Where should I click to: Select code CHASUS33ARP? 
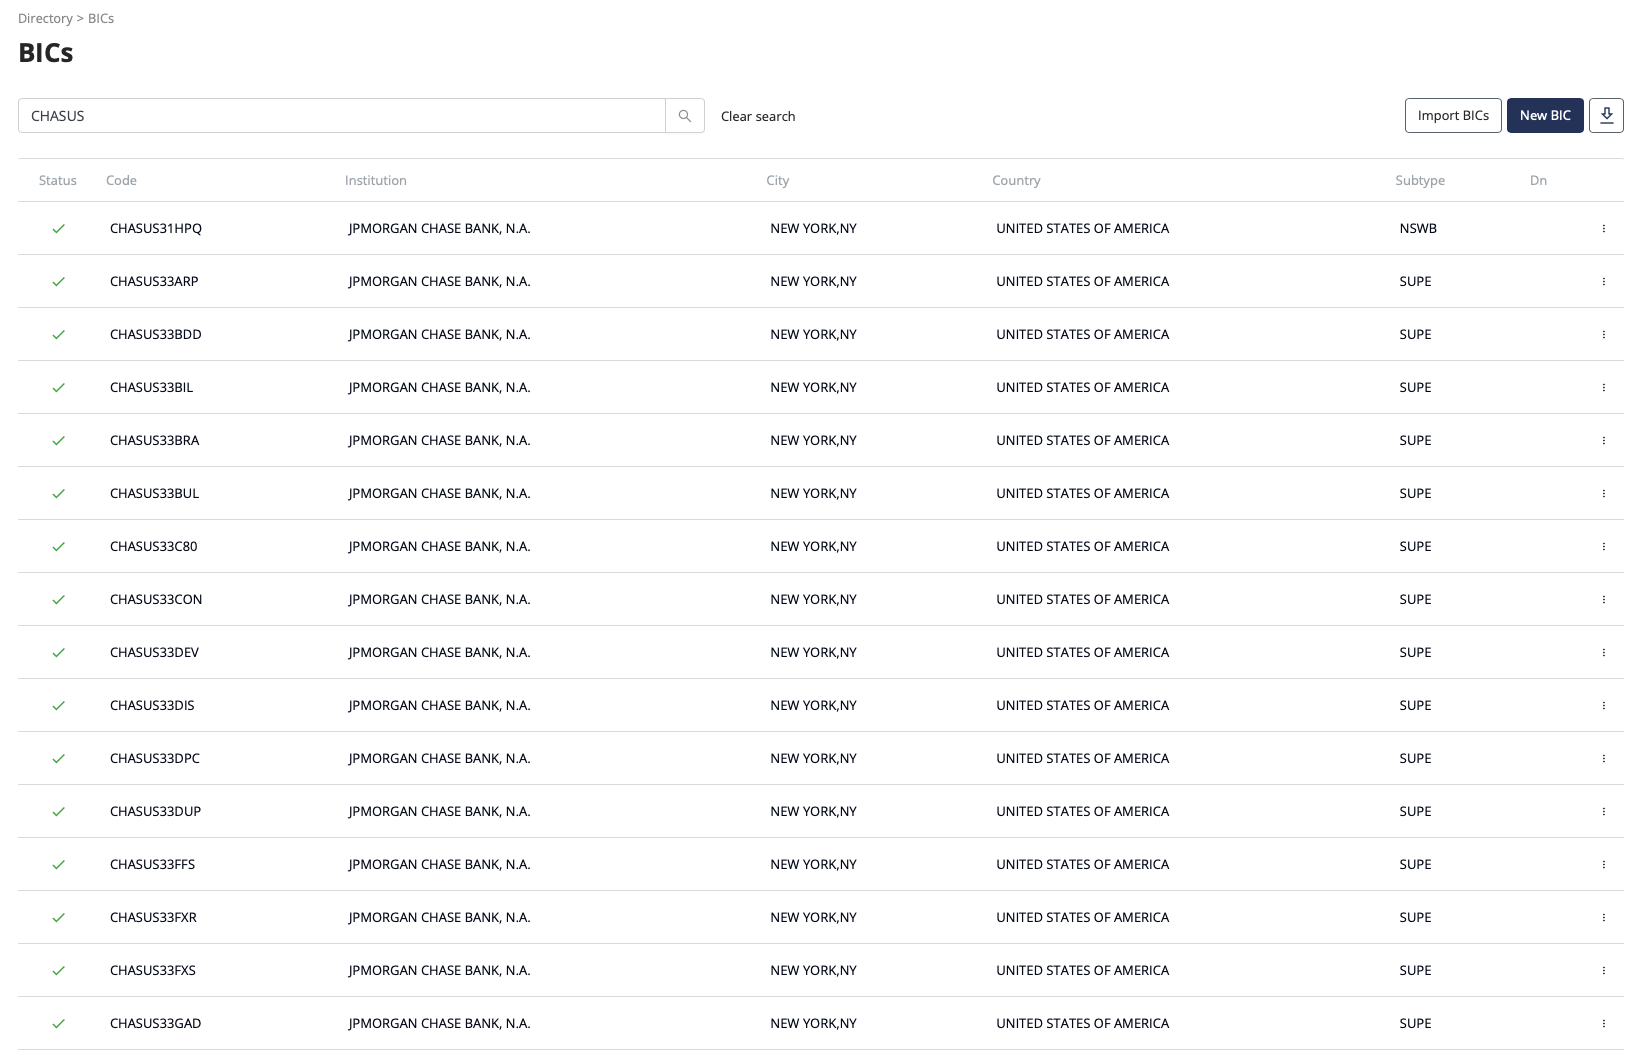(154, 282)
